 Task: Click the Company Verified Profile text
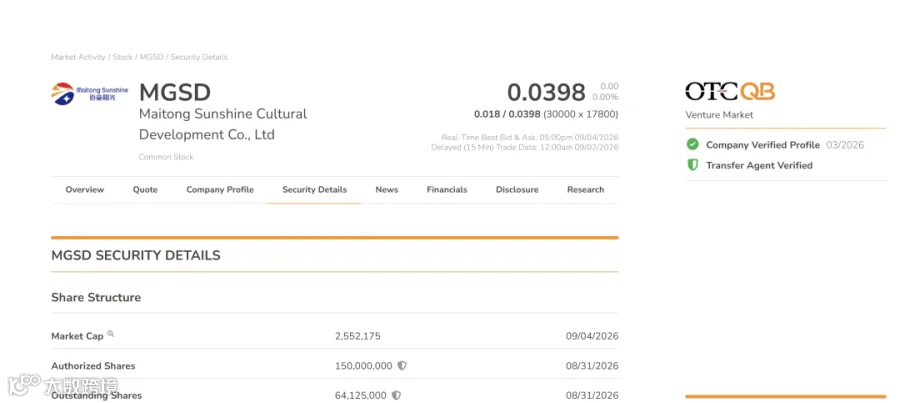pyautogui.click(x=763, y=145)
